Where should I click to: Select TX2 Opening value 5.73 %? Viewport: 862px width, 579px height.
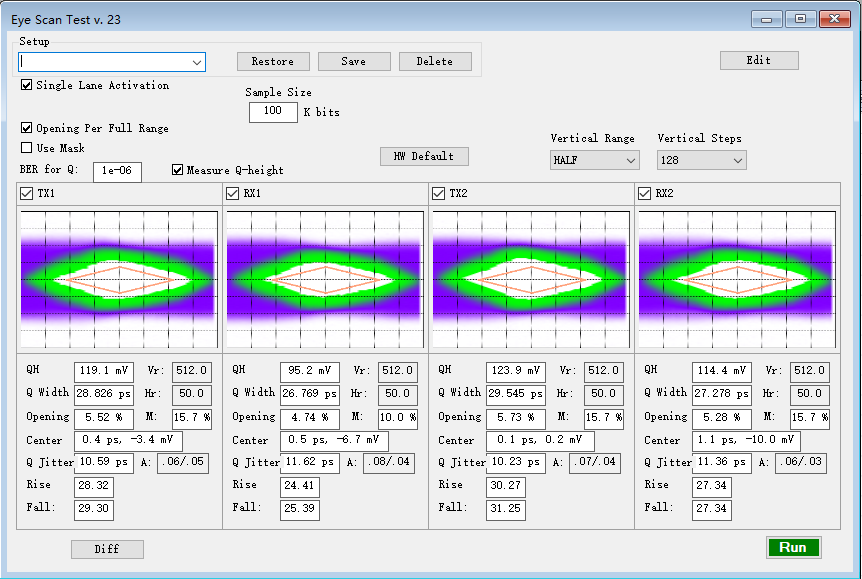tap(516, 418)
